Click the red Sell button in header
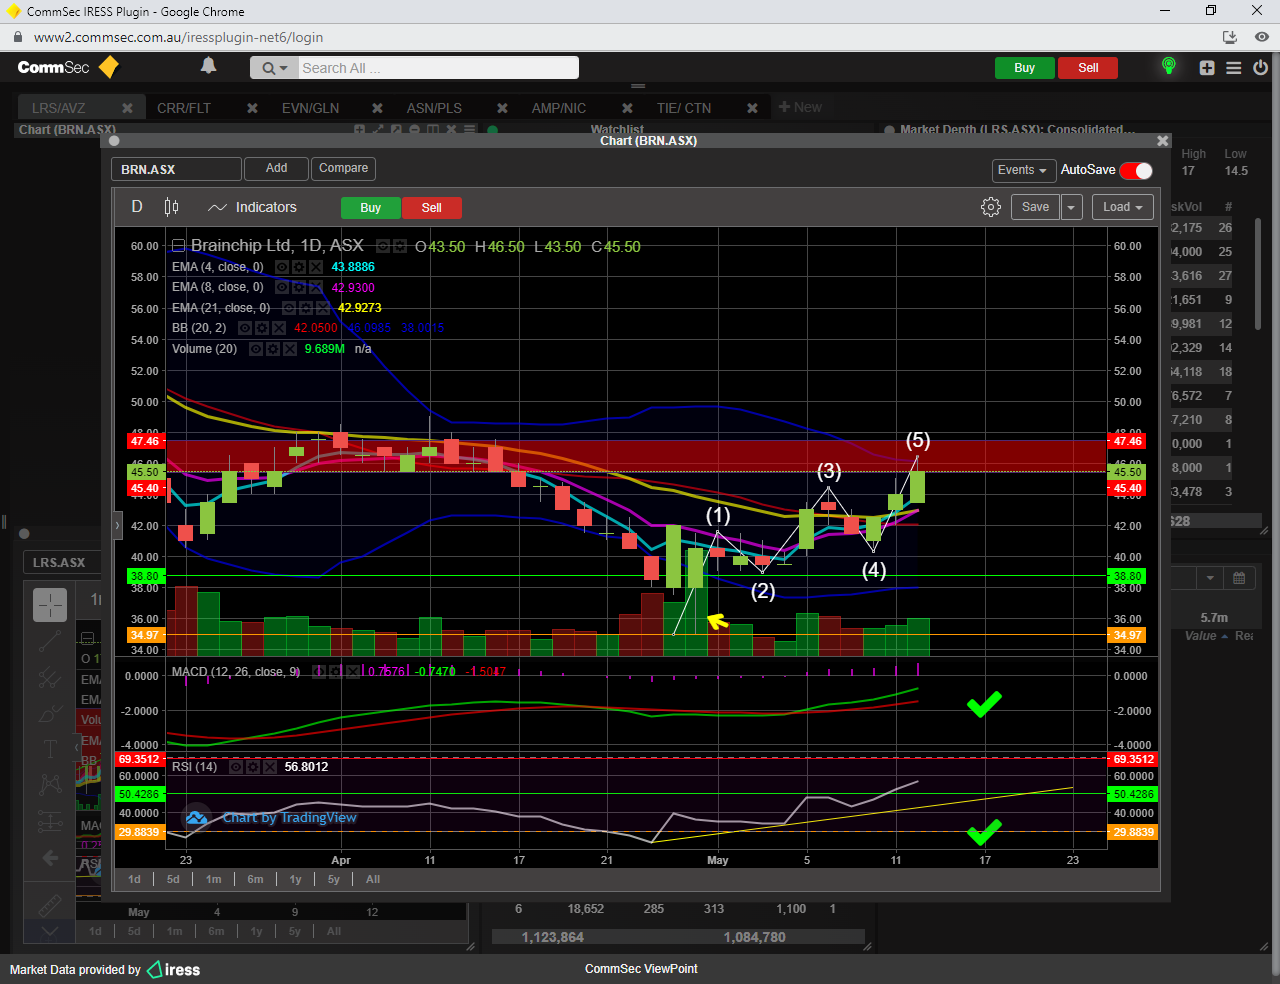This screenshot has width=1280, height=984. click(1088, 68)
